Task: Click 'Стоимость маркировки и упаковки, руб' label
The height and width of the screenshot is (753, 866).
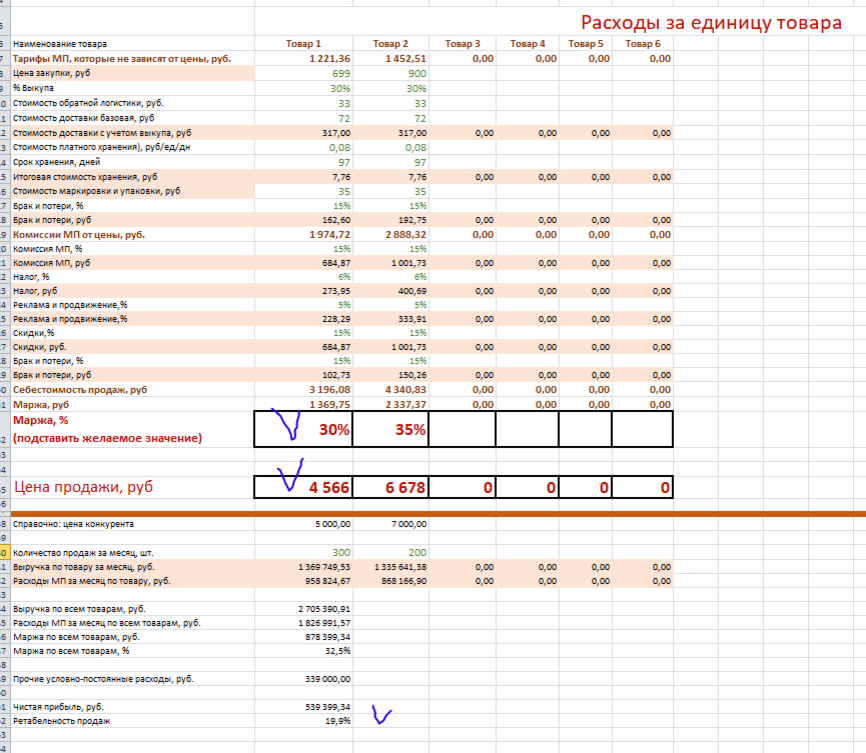Action: pos(97,191)
